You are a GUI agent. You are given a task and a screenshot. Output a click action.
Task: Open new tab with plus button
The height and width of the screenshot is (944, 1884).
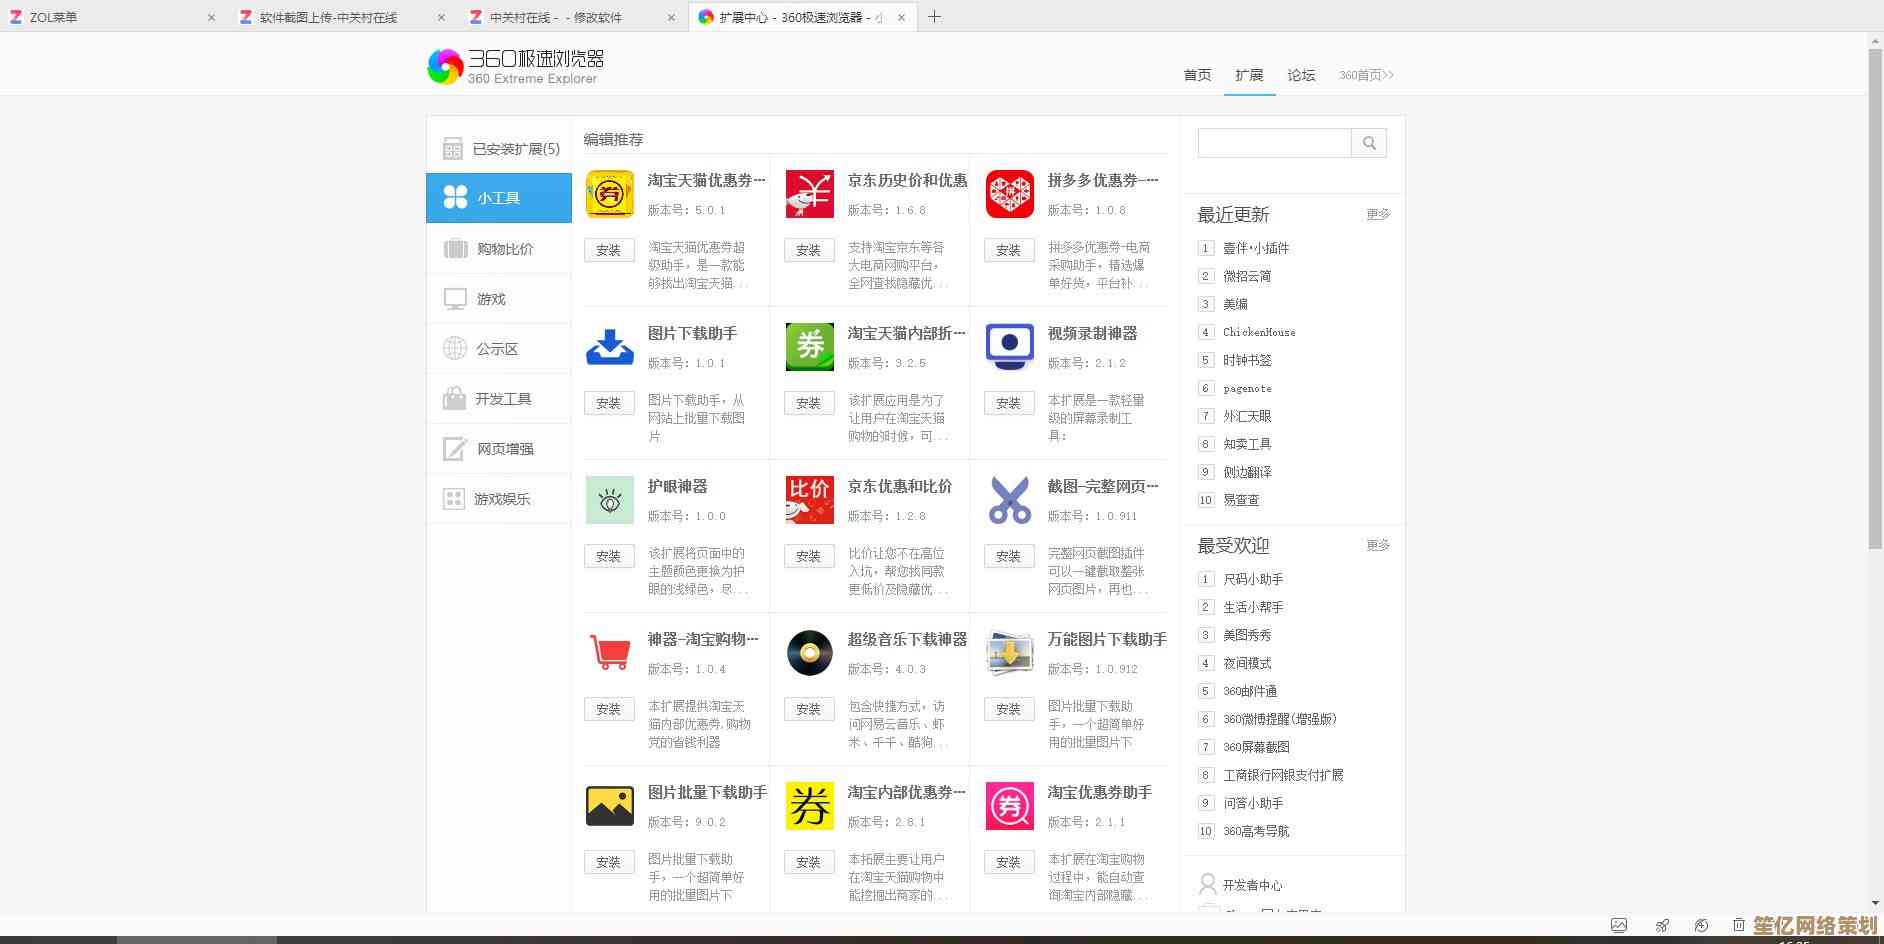pyautogui.click(x=934, y=17)
